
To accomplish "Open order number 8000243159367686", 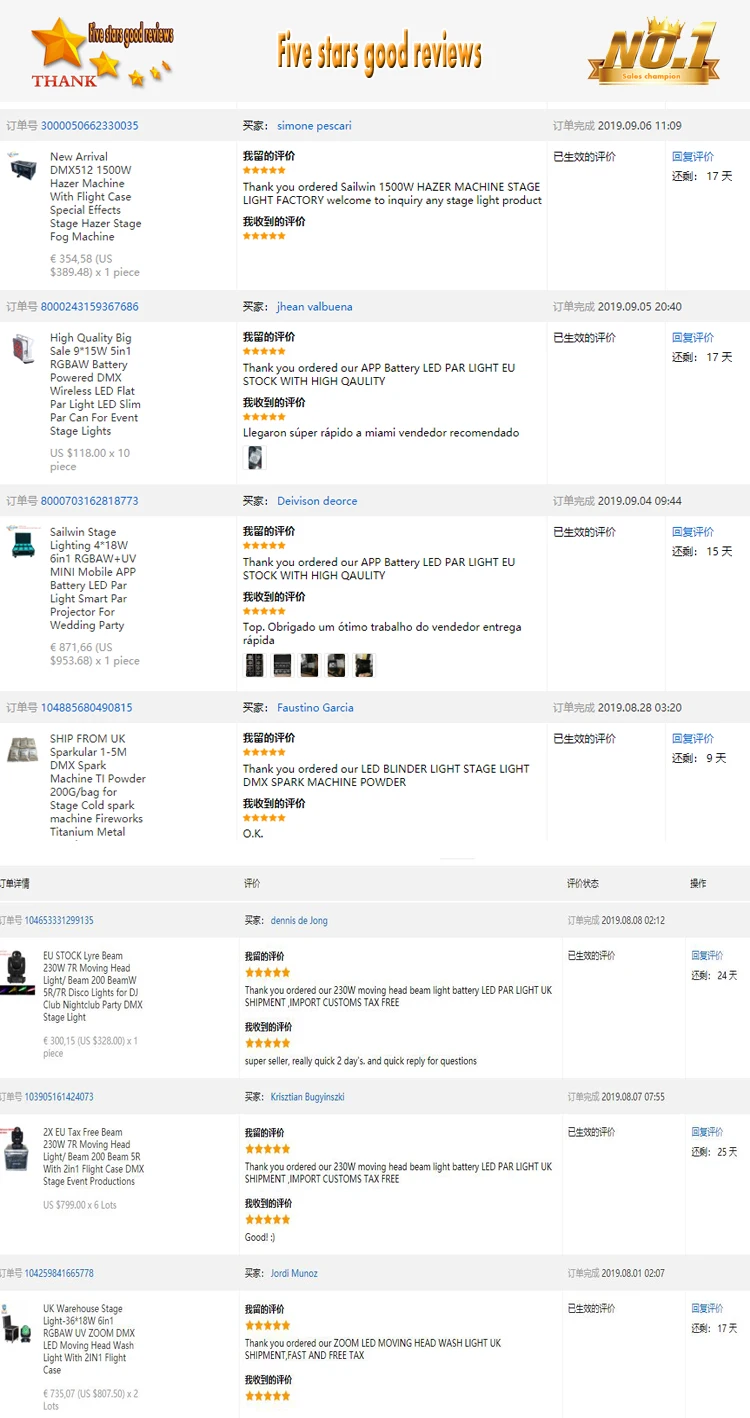I will (x=90, y=307).
